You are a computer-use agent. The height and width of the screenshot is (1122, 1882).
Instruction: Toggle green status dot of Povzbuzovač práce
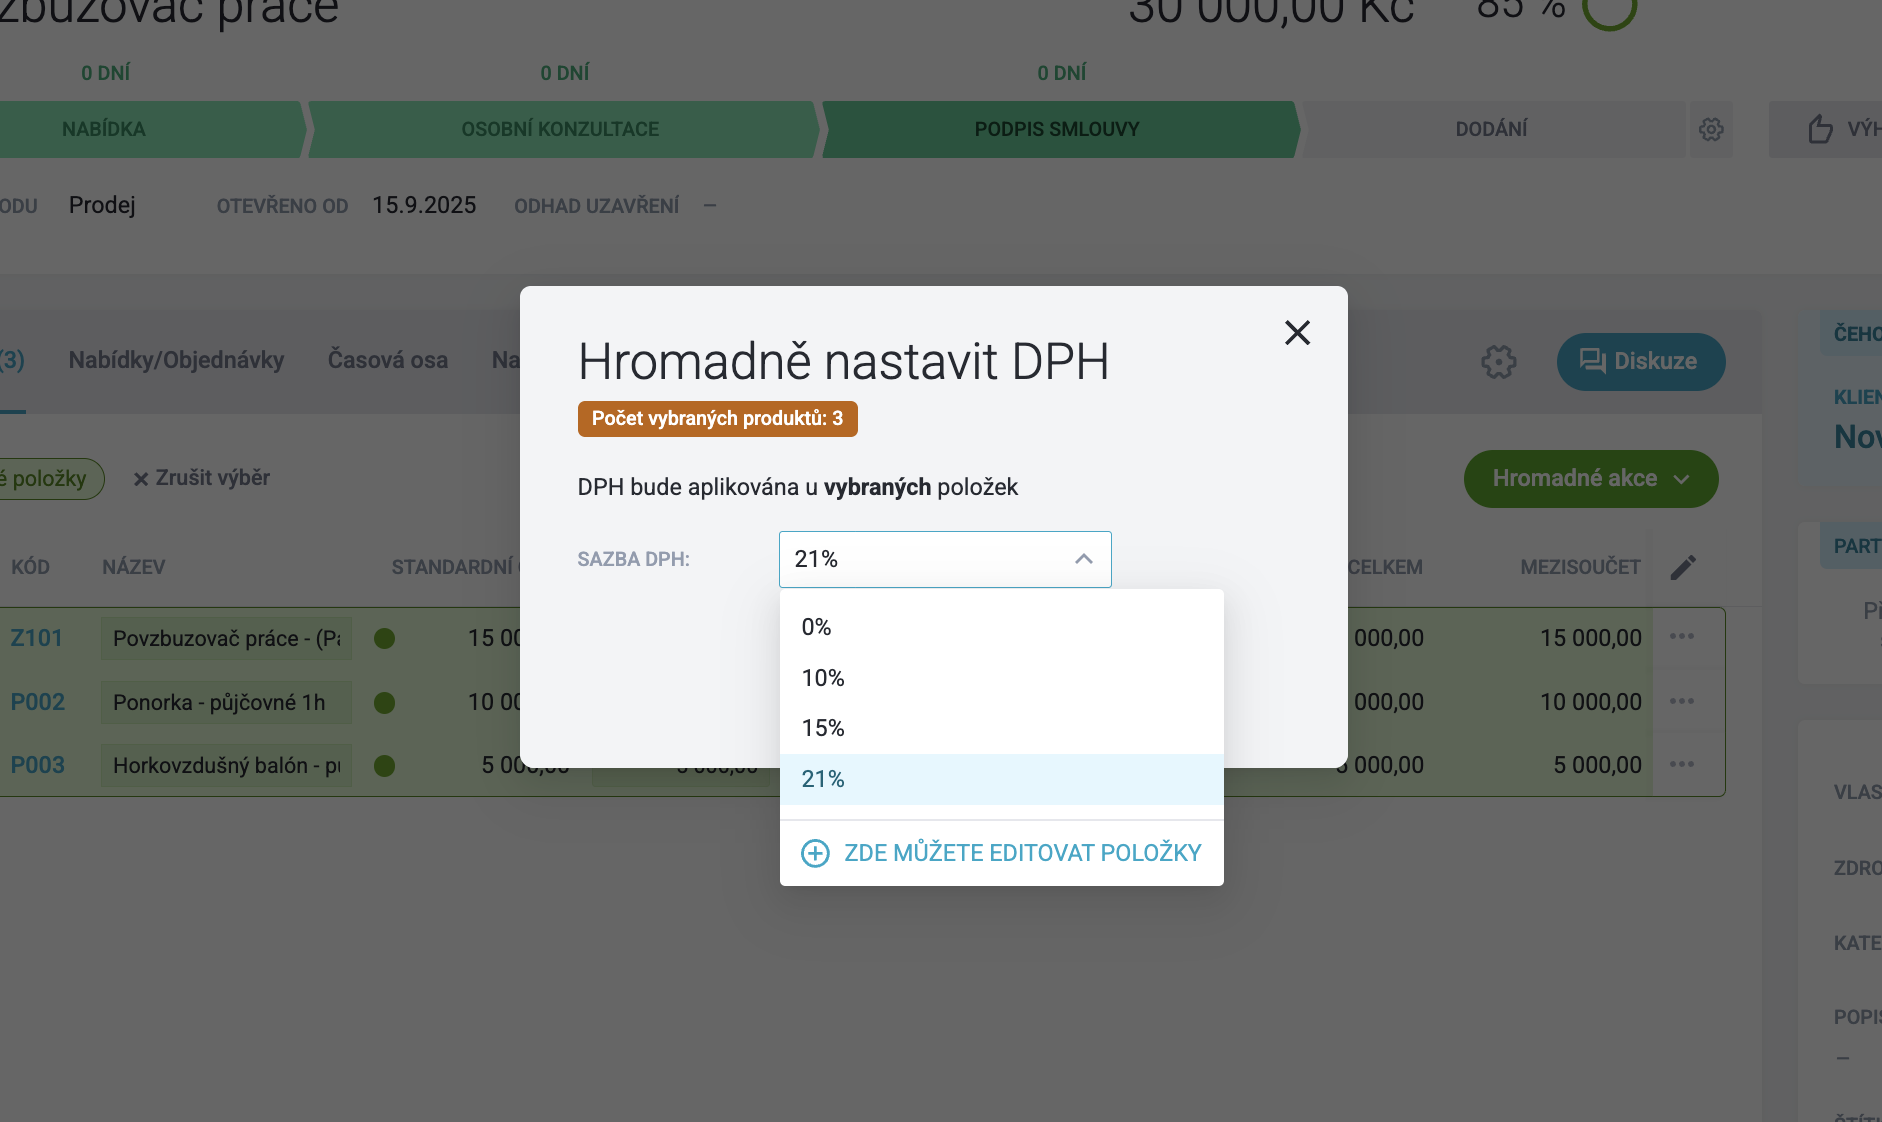384,638
